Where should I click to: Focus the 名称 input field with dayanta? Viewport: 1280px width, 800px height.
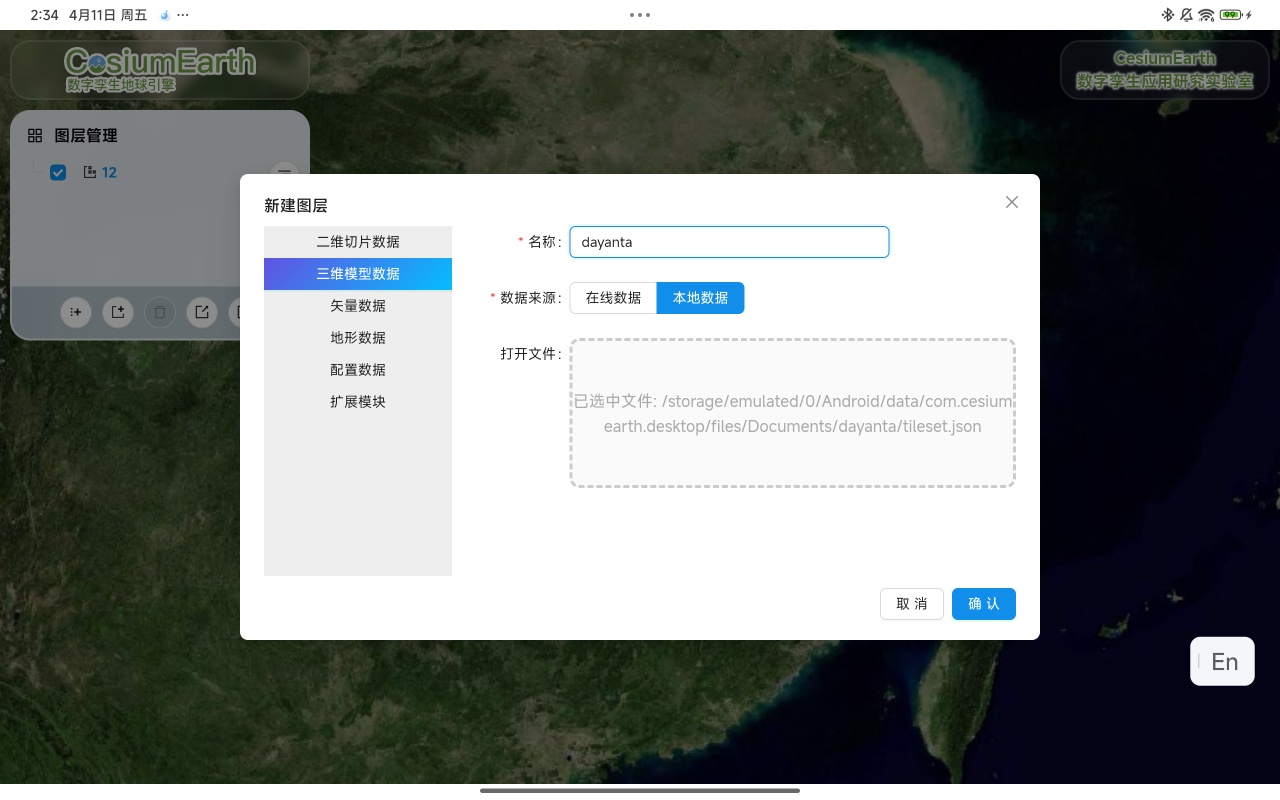point(729,242)
